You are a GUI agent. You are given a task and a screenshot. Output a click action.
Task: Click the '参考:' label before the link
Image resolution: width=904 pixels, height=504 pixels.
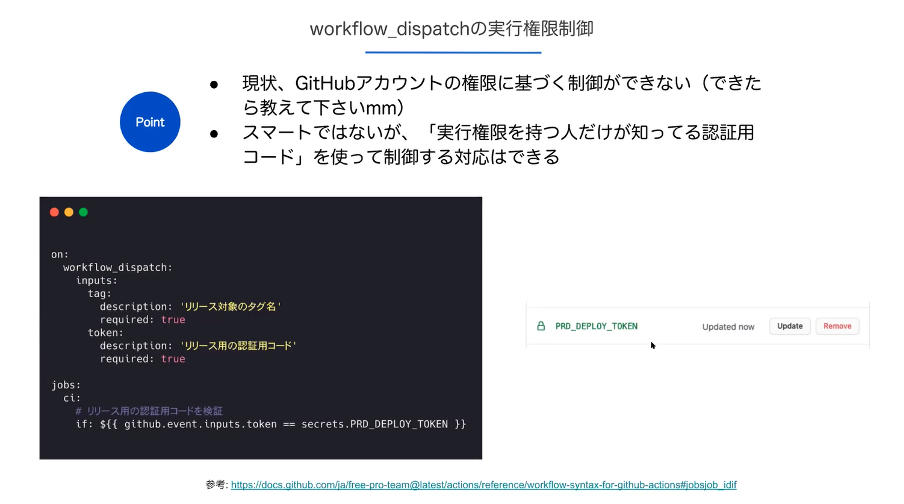pos(217,484)
